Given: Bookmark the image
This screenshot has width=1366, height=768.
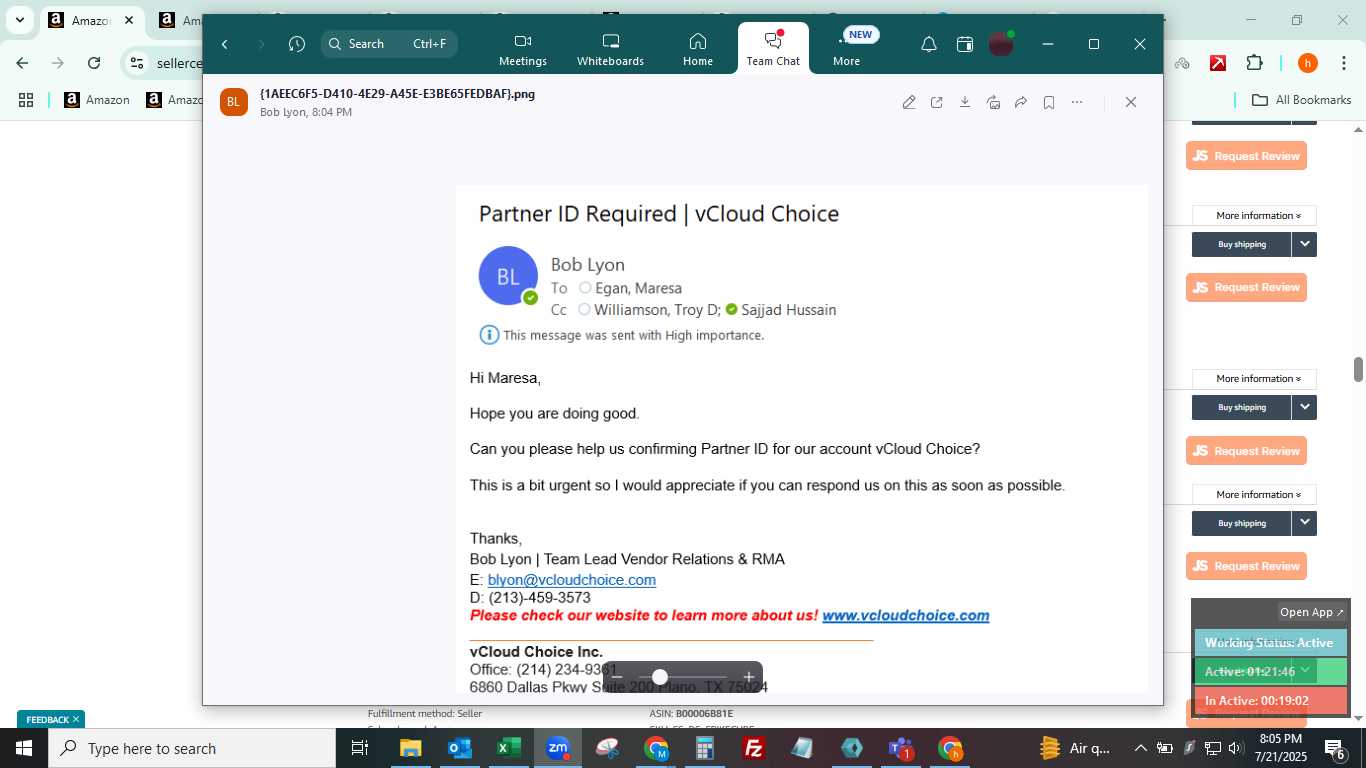Looking at the screenshot, I should tap(1049, 102).
